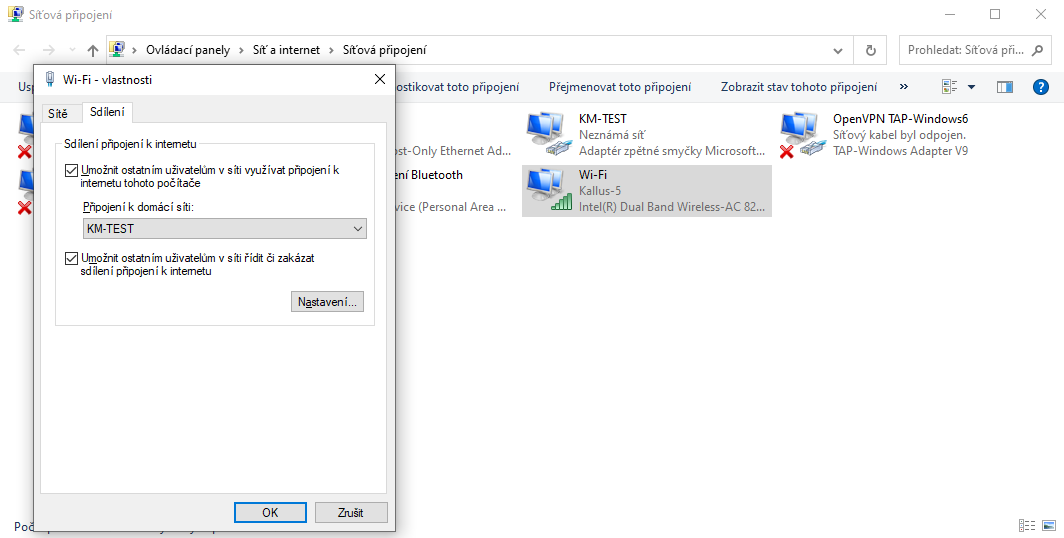The height and width of the screenshot is (538, 1064).
Task: Toggle the preview pane icon
Action: [x=1004, y=87]
